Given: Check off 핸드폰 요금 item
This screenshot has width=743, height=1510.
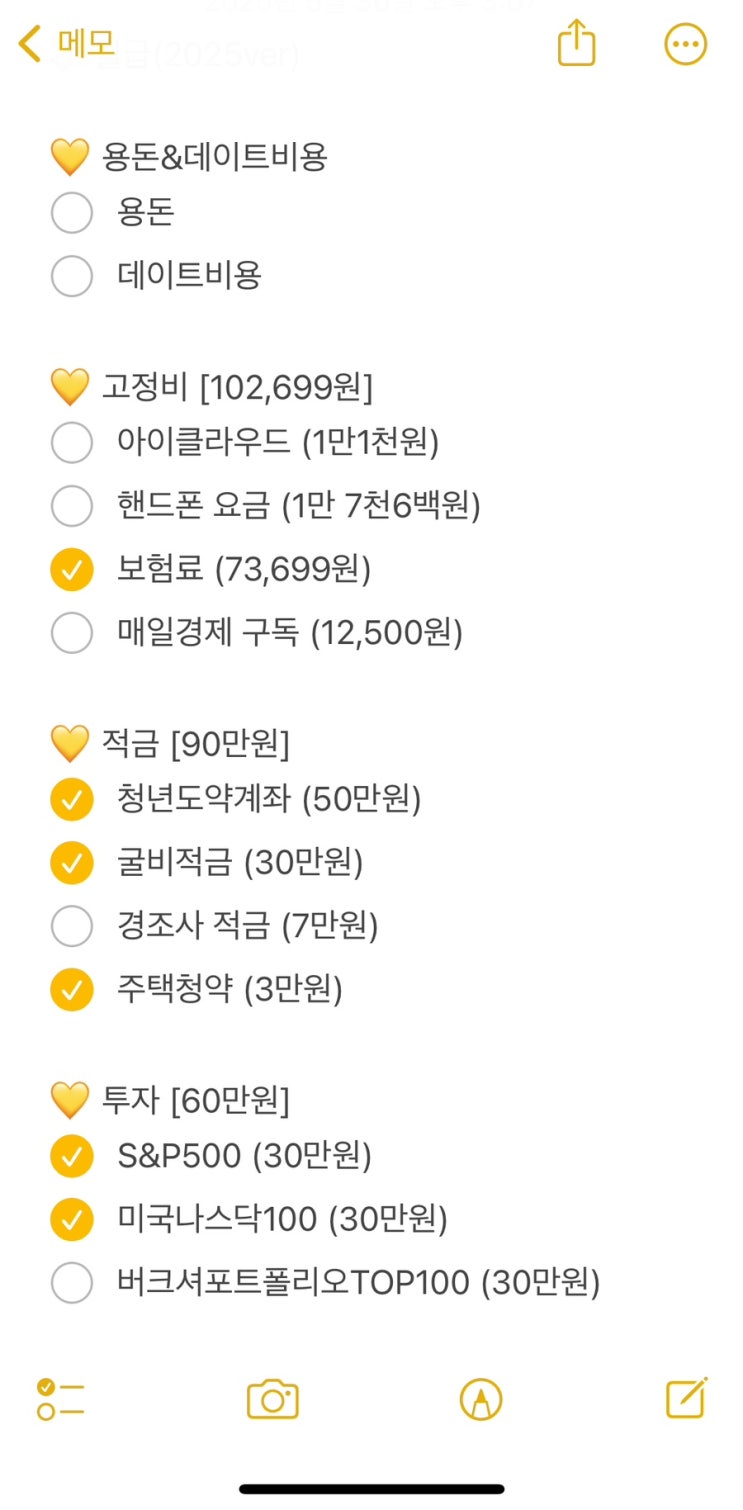Looking at the screenshot, I should [72, 507].
